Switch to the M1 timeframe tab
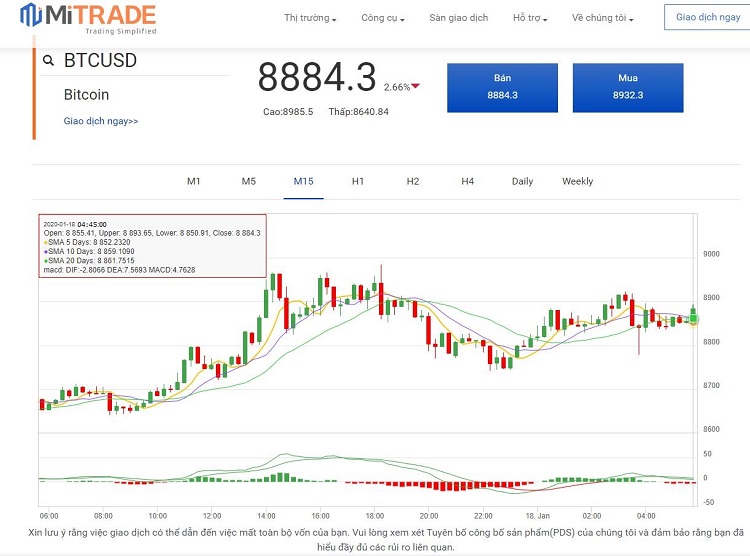 (194, 181)
